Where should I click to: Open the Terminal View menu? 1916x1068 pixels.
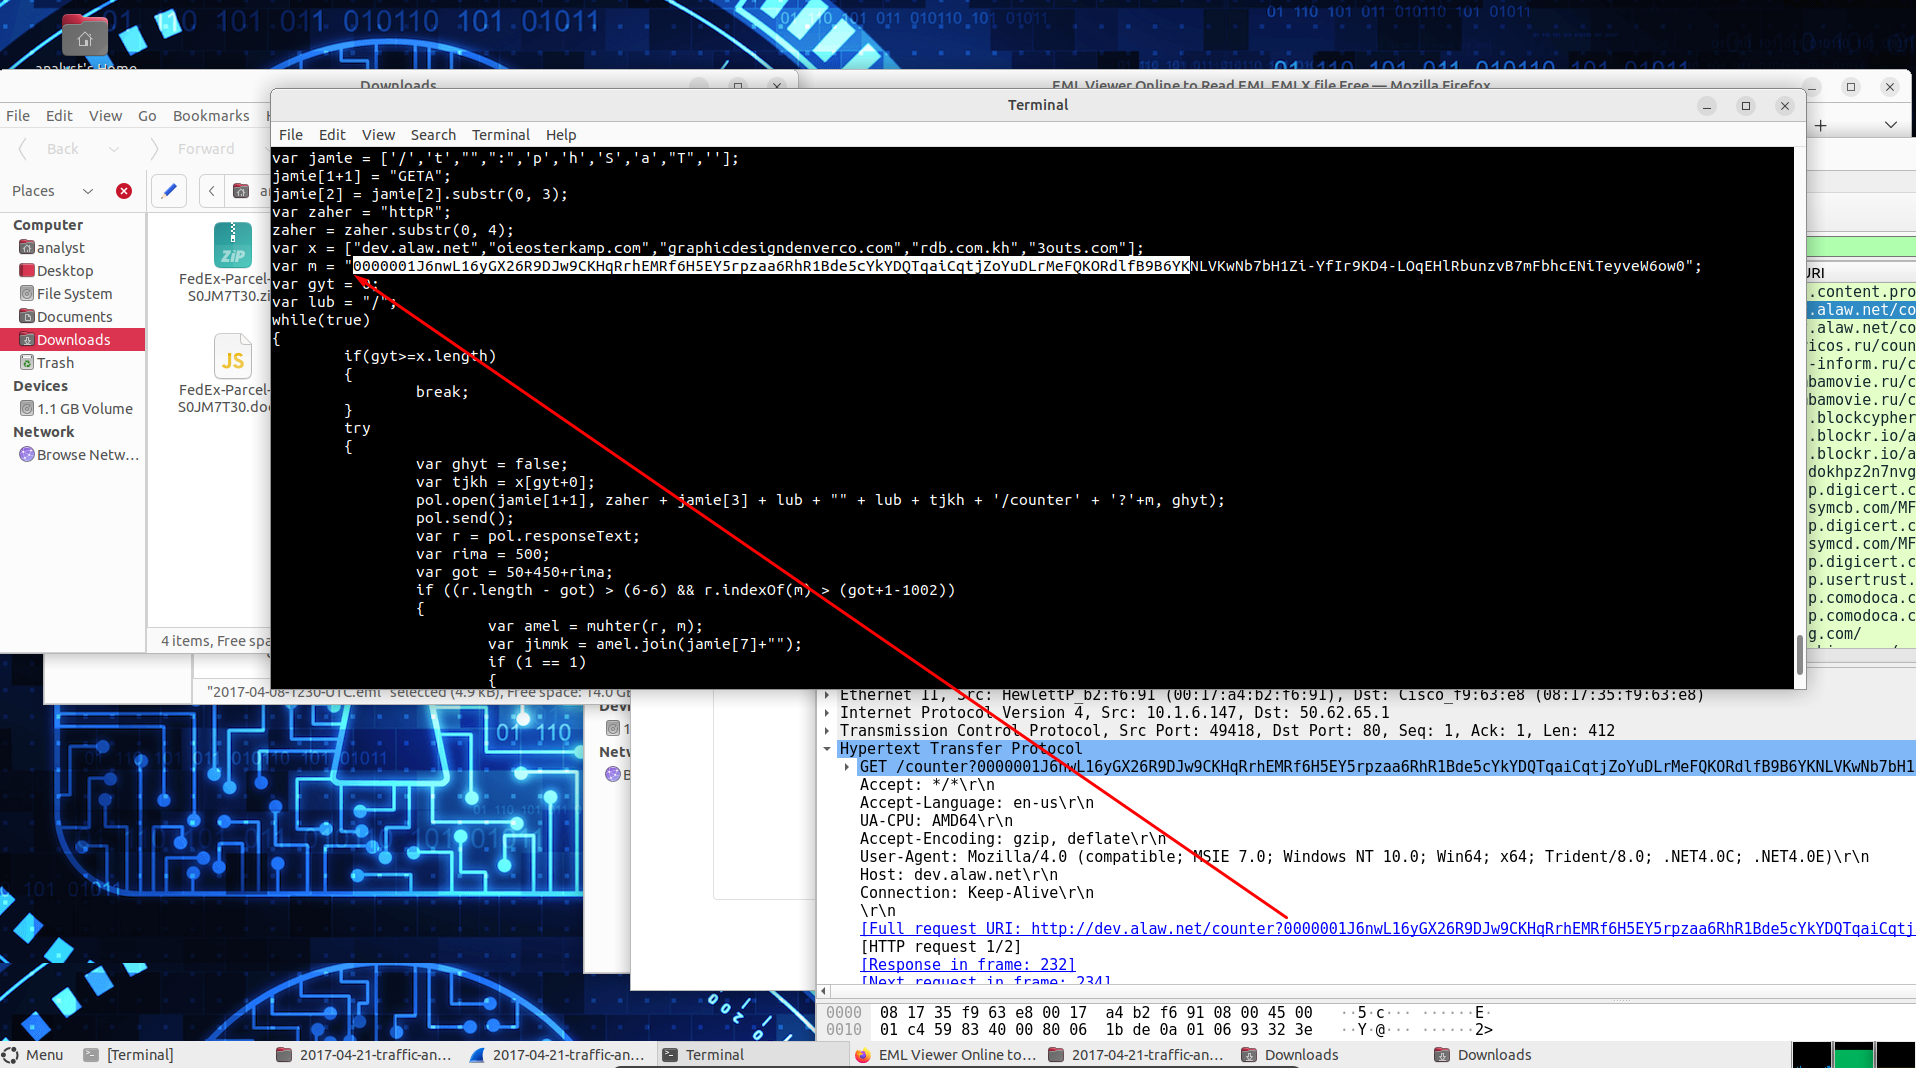point(378,135)
